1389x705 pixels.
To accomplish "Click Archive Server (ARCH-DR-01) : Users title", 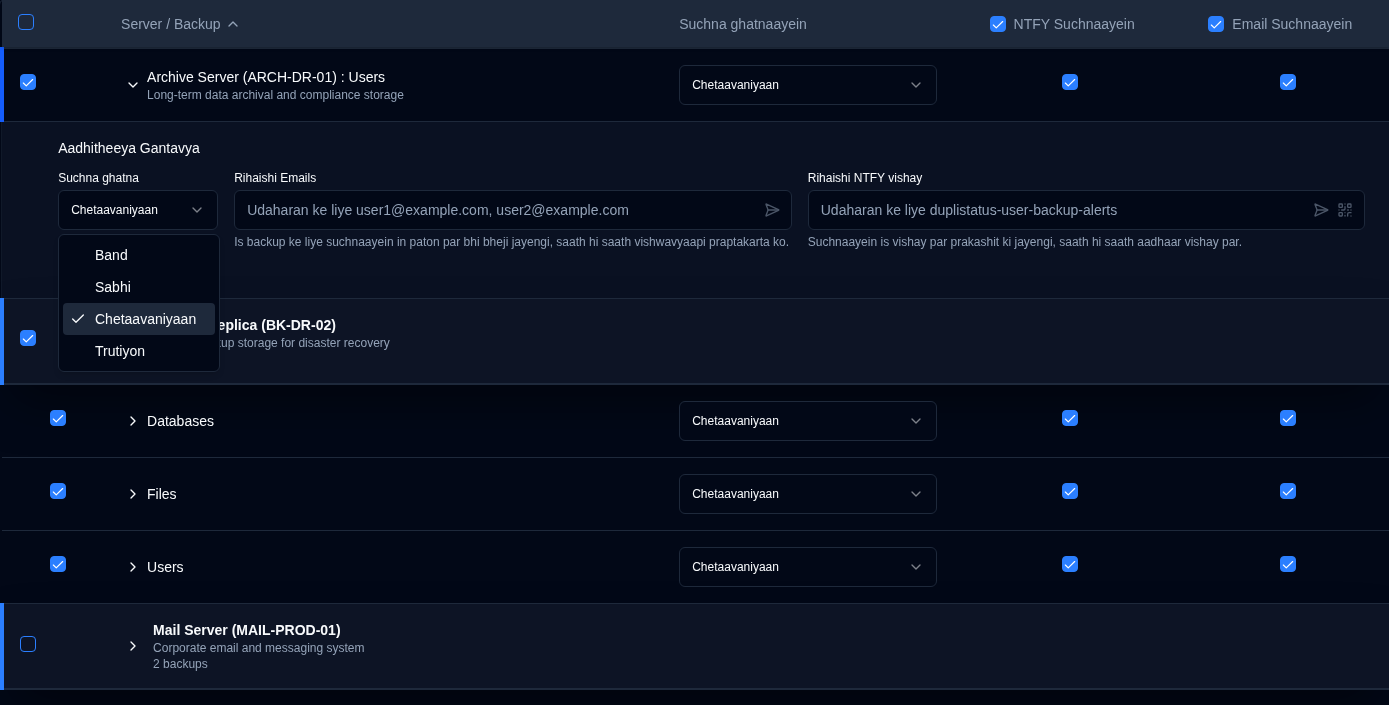I will click(266, 77).
